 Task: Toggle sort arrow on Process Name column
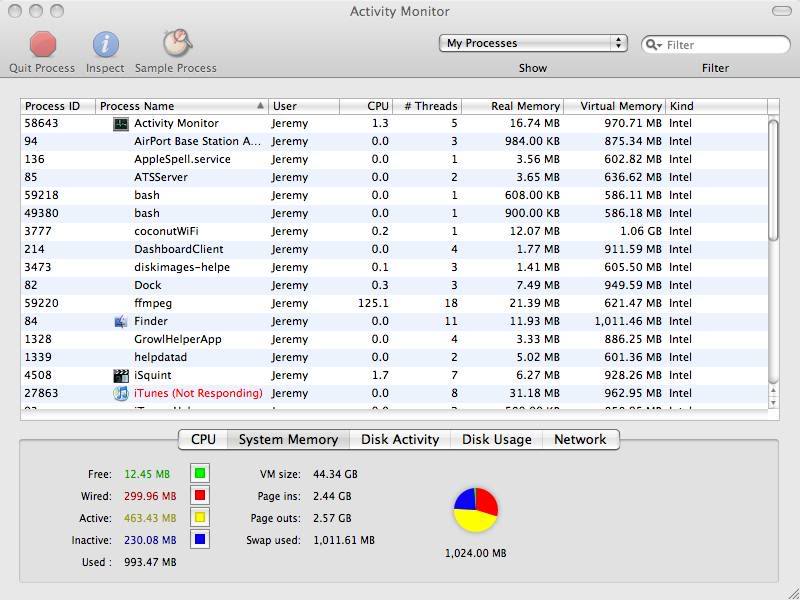[260, 106]
